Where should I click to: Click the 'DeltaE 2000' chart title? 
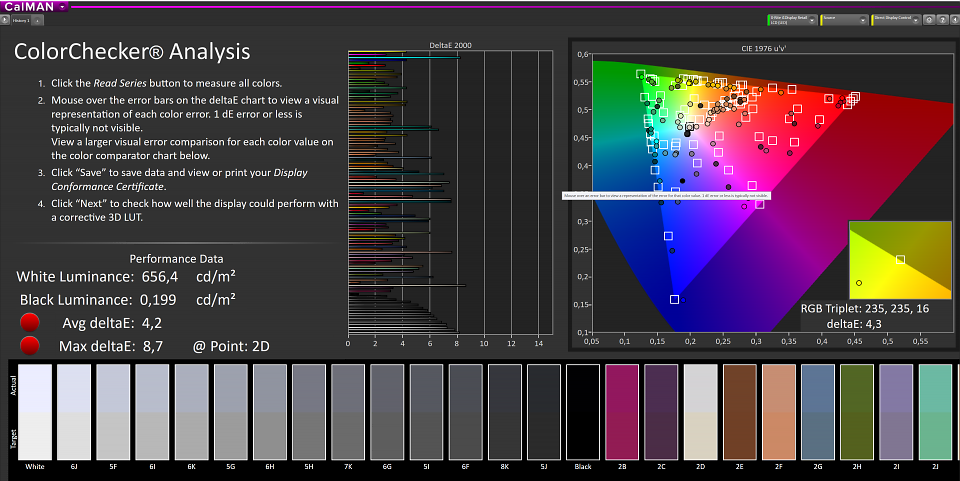451,45
